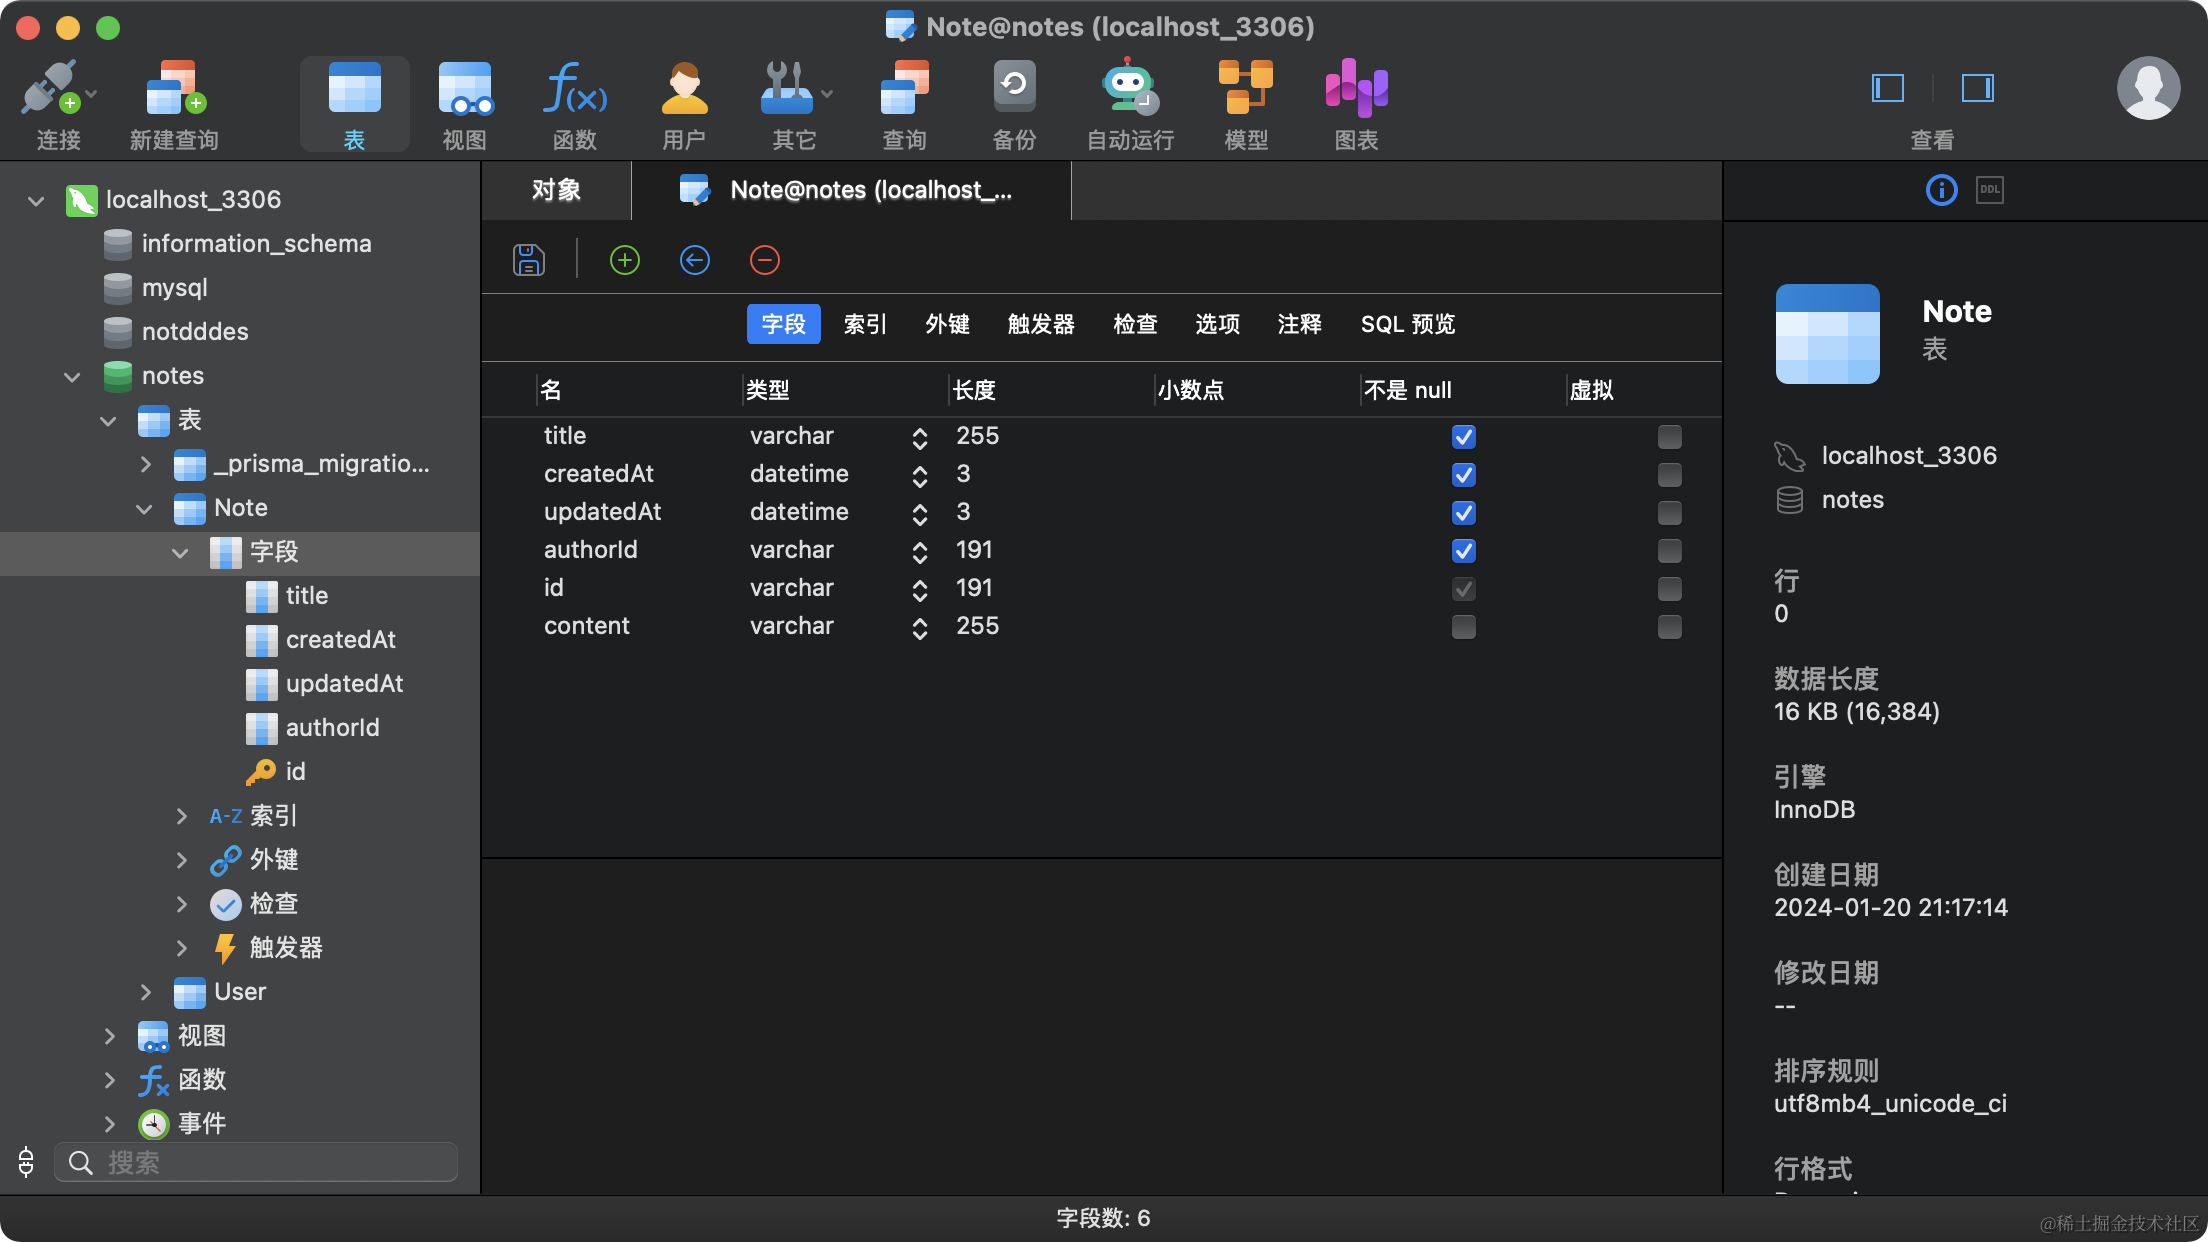The height and width of the screenshot is (1242, 2208).
Task: Open type dropdown for authorId field
Action: pos(919,551)
